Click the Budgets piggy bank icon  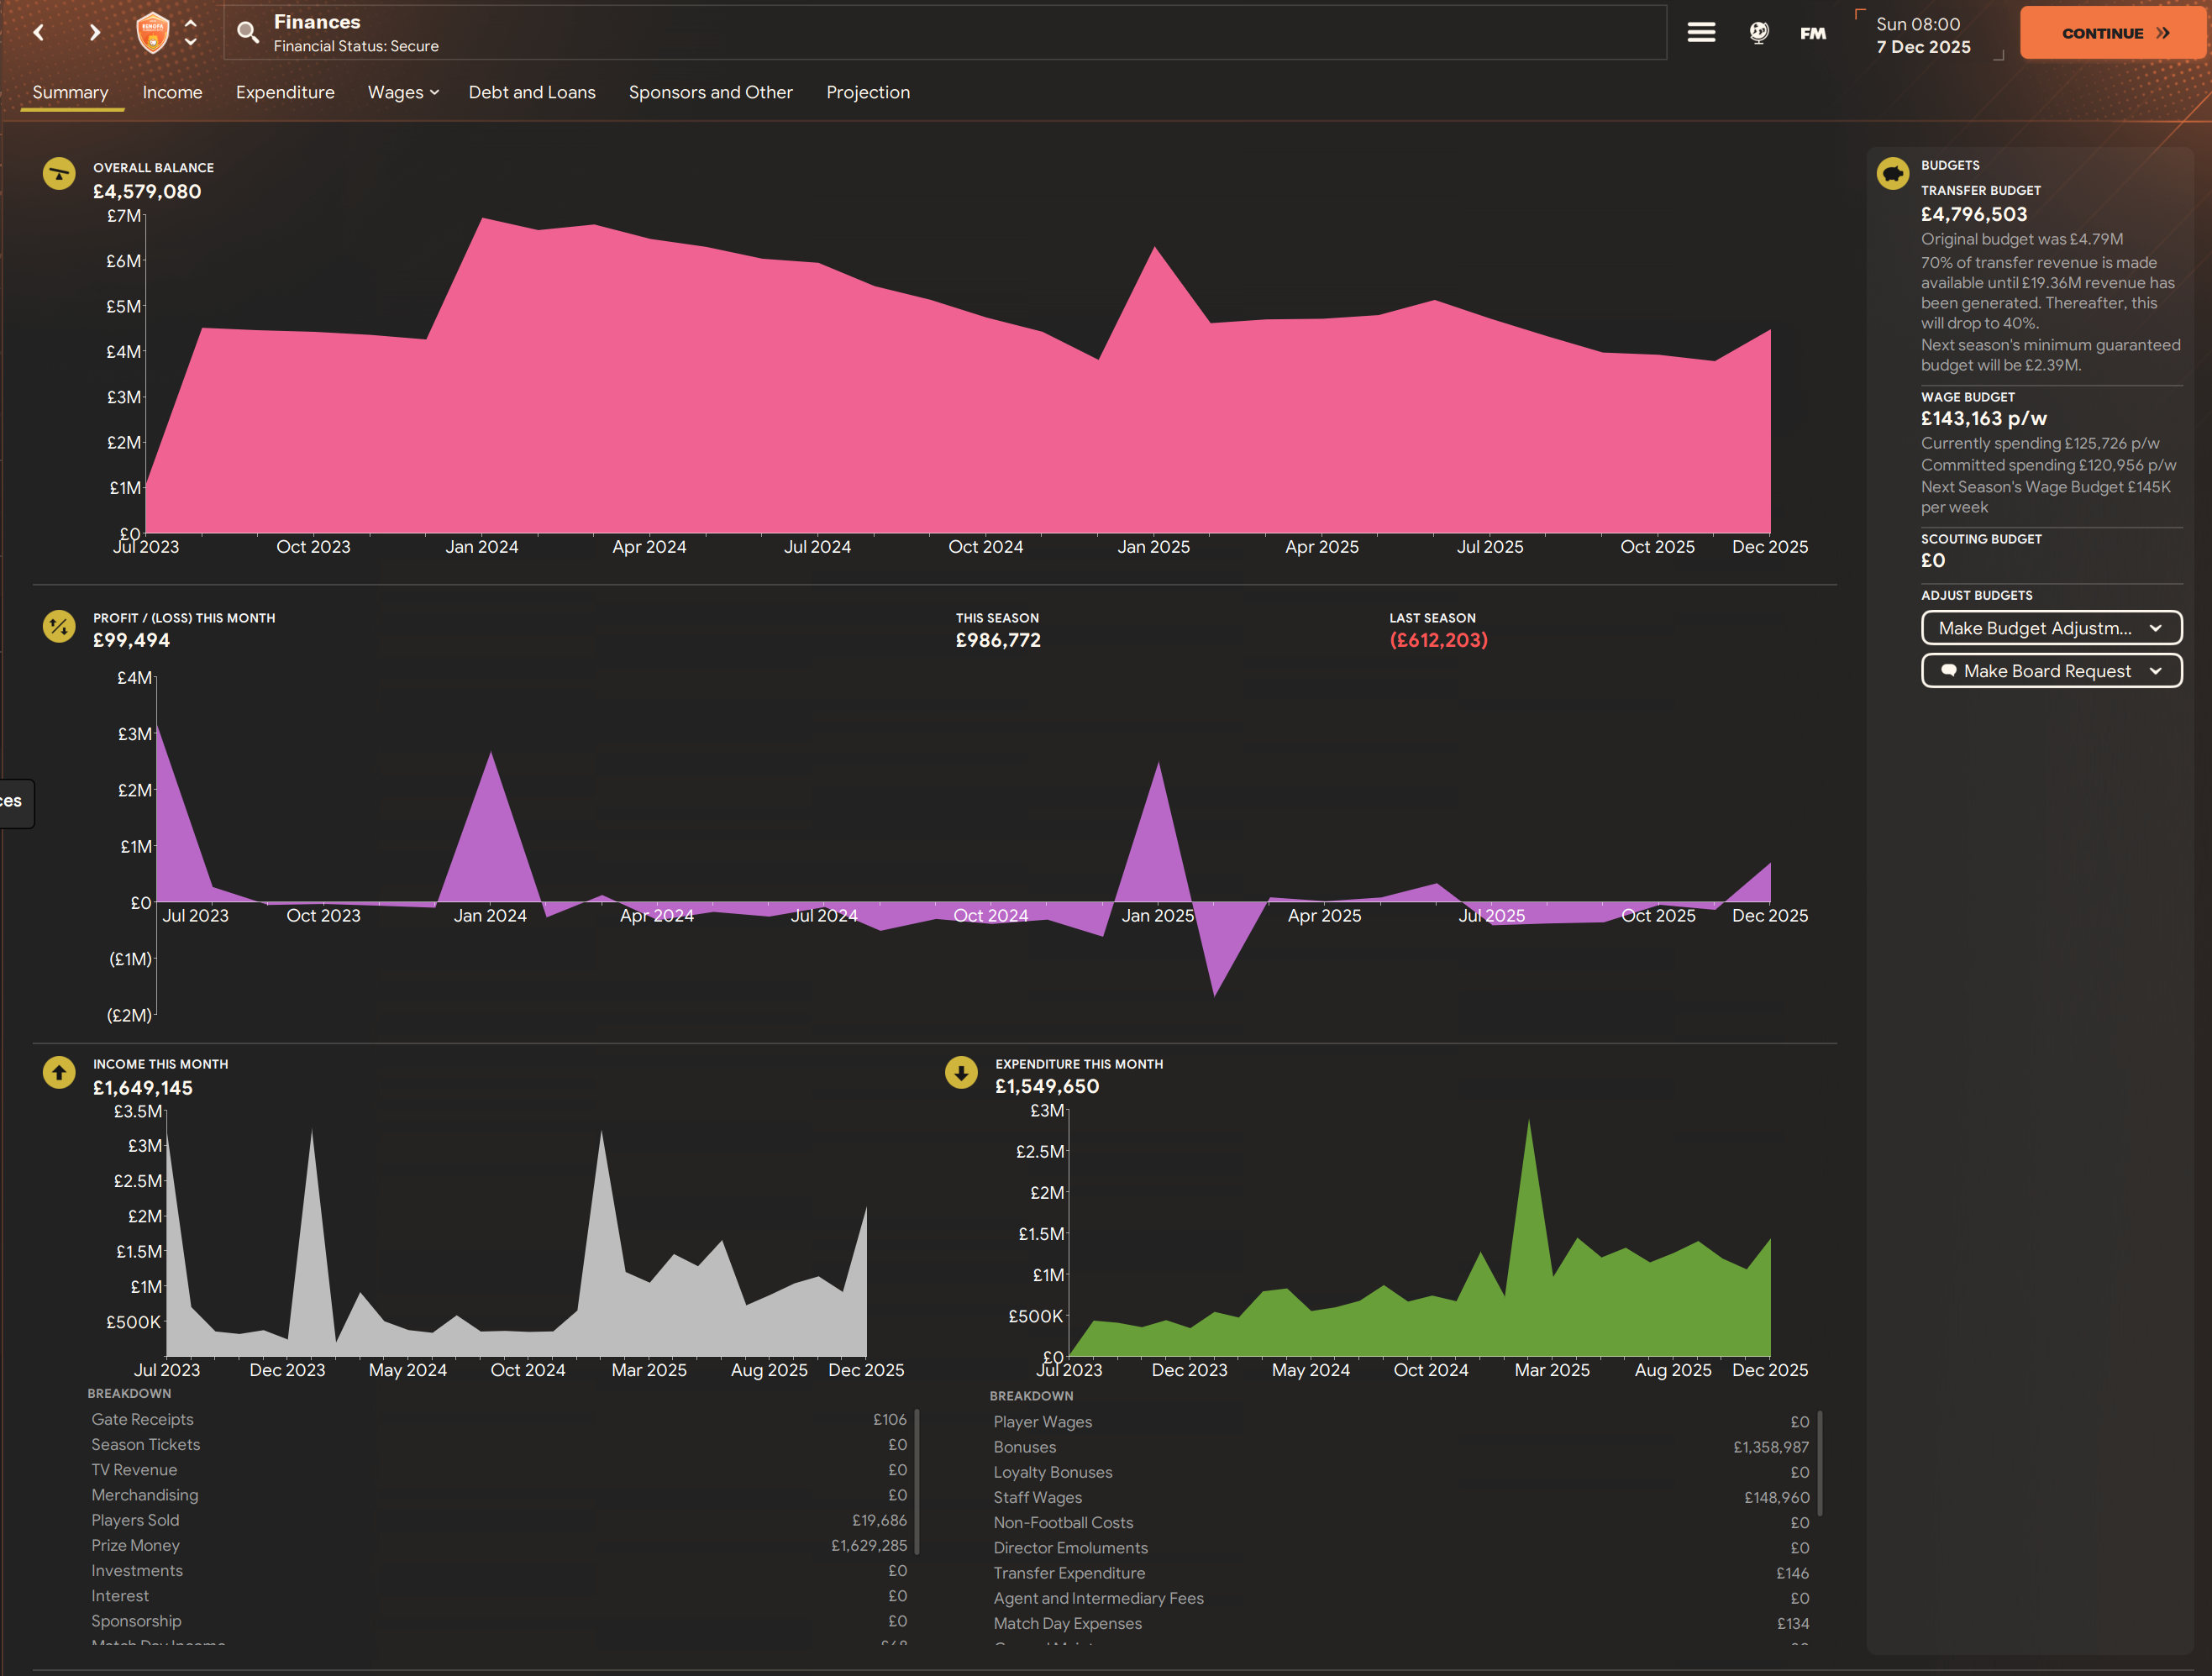1892,174
